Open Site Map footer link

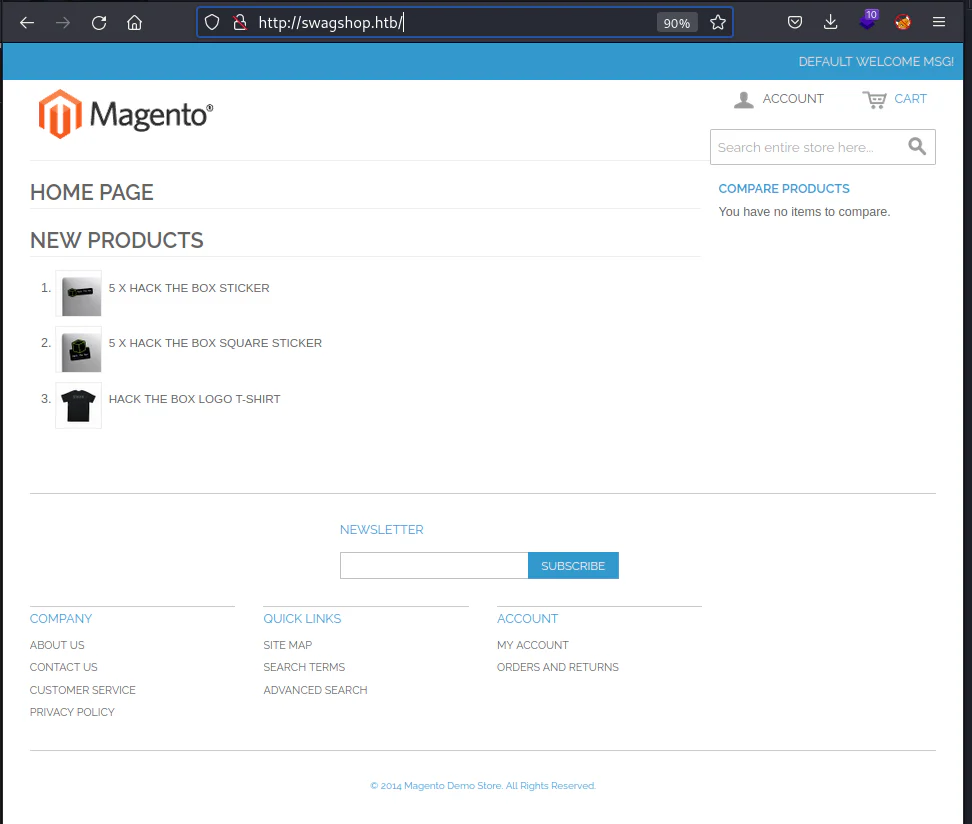point(288,645)
